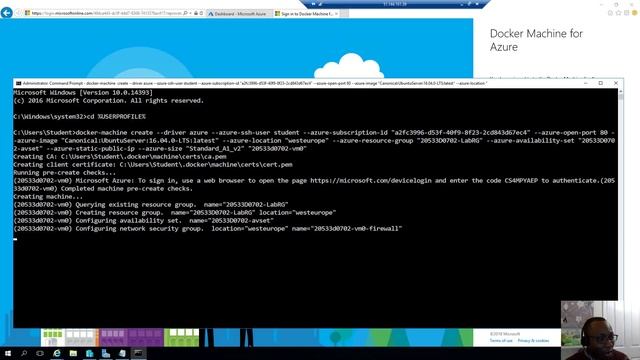The image size is (640, 360).
Task: Click 'Configuring network security group' line
Action: pyautogui.click(x=208, y=229)
